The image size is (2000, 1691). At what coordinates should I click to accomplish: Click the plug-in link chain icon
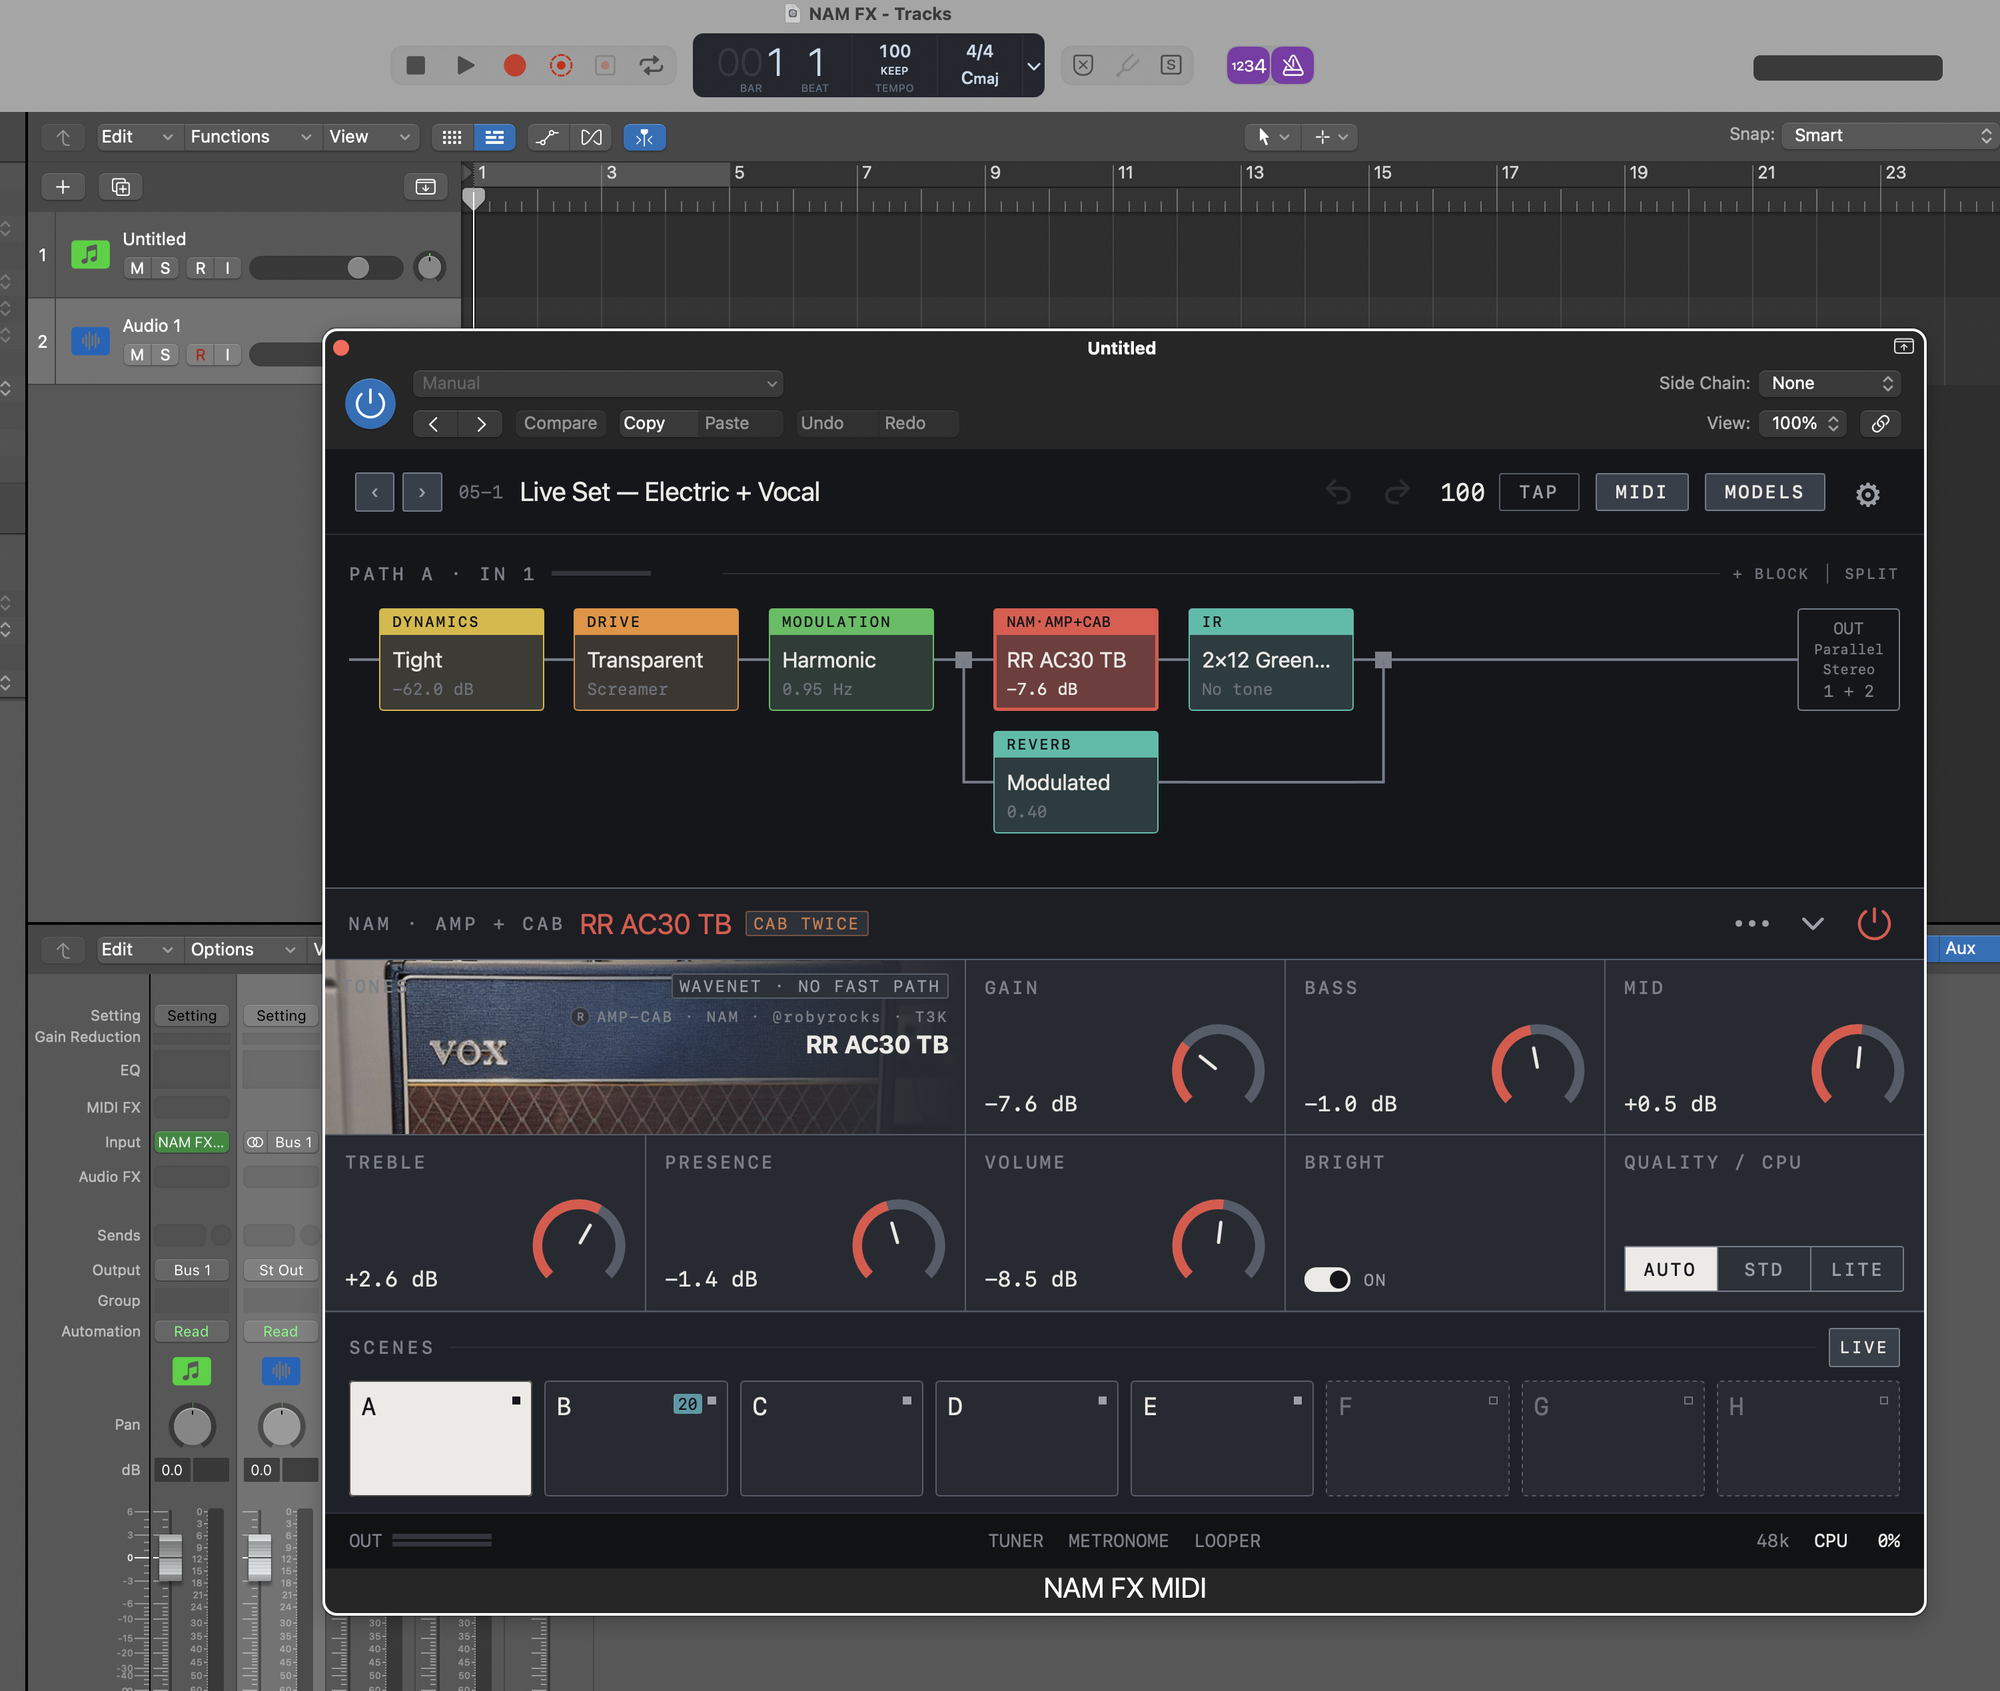click(x=1880, y=423)
